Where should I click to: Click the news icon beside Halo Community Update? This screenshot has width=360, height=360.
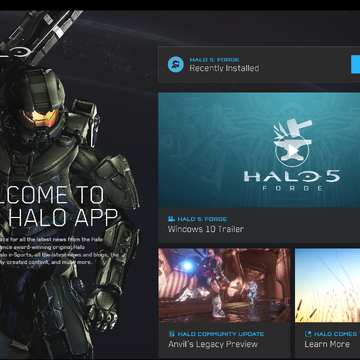172,334
